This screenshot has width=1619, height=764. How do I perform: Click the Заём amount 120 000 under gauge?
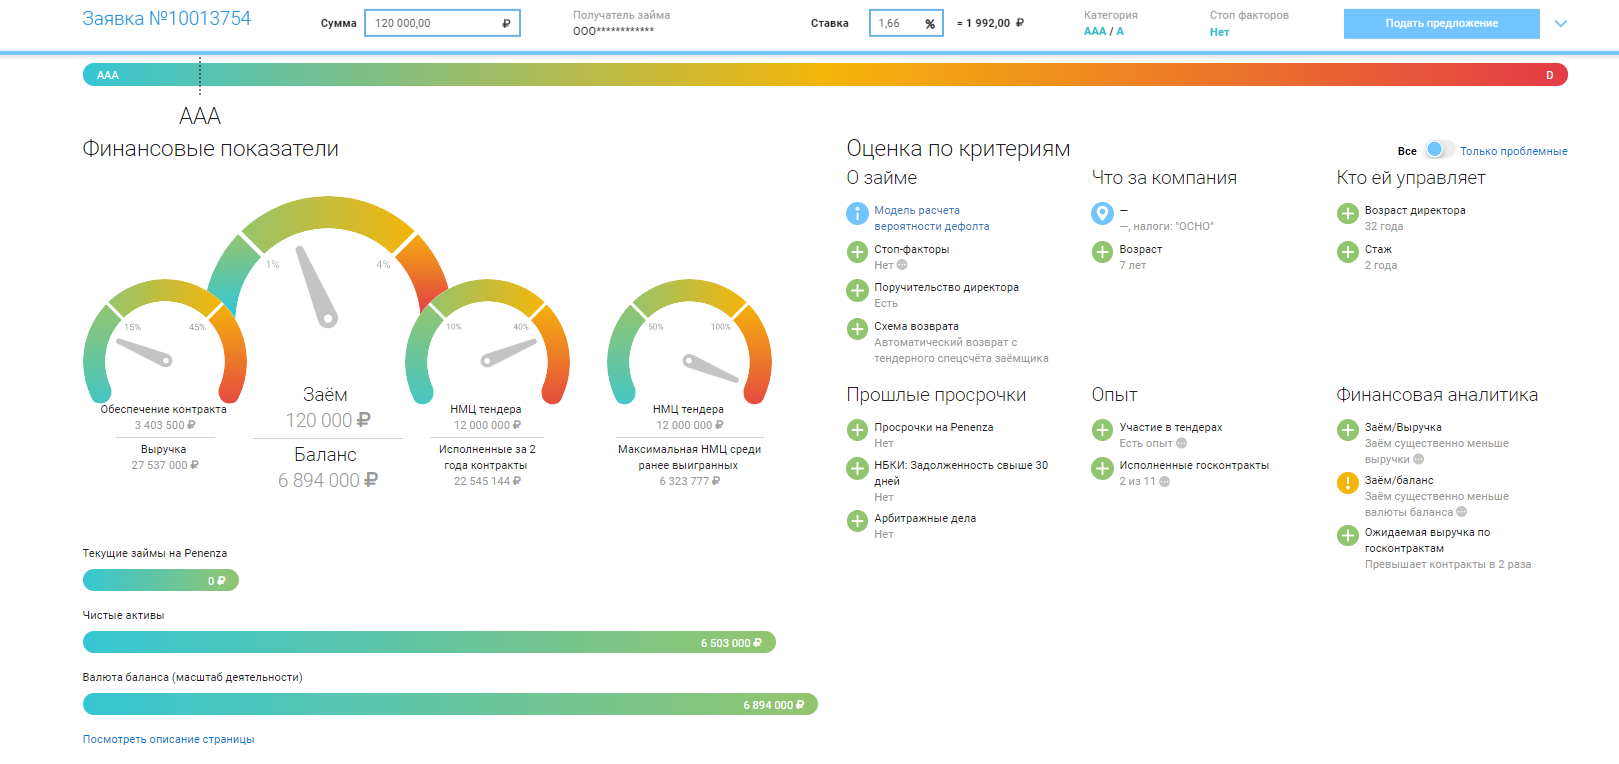point(327,420)
